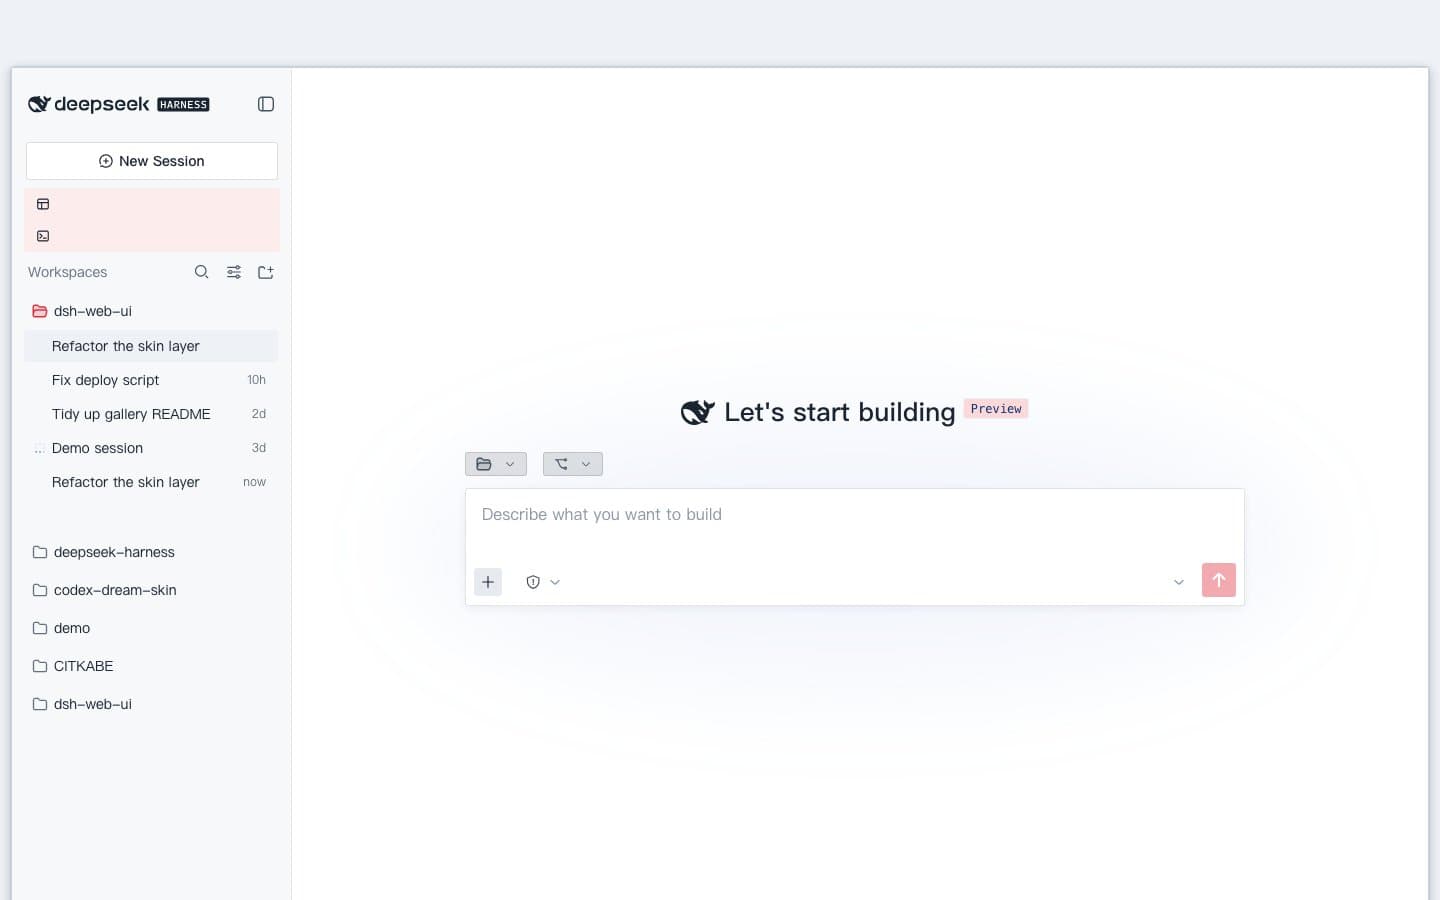Open the folder picker dropdown above the prompt
Image resolution: width=1440 pixels, height=900 pixels.
pos(496,464)
